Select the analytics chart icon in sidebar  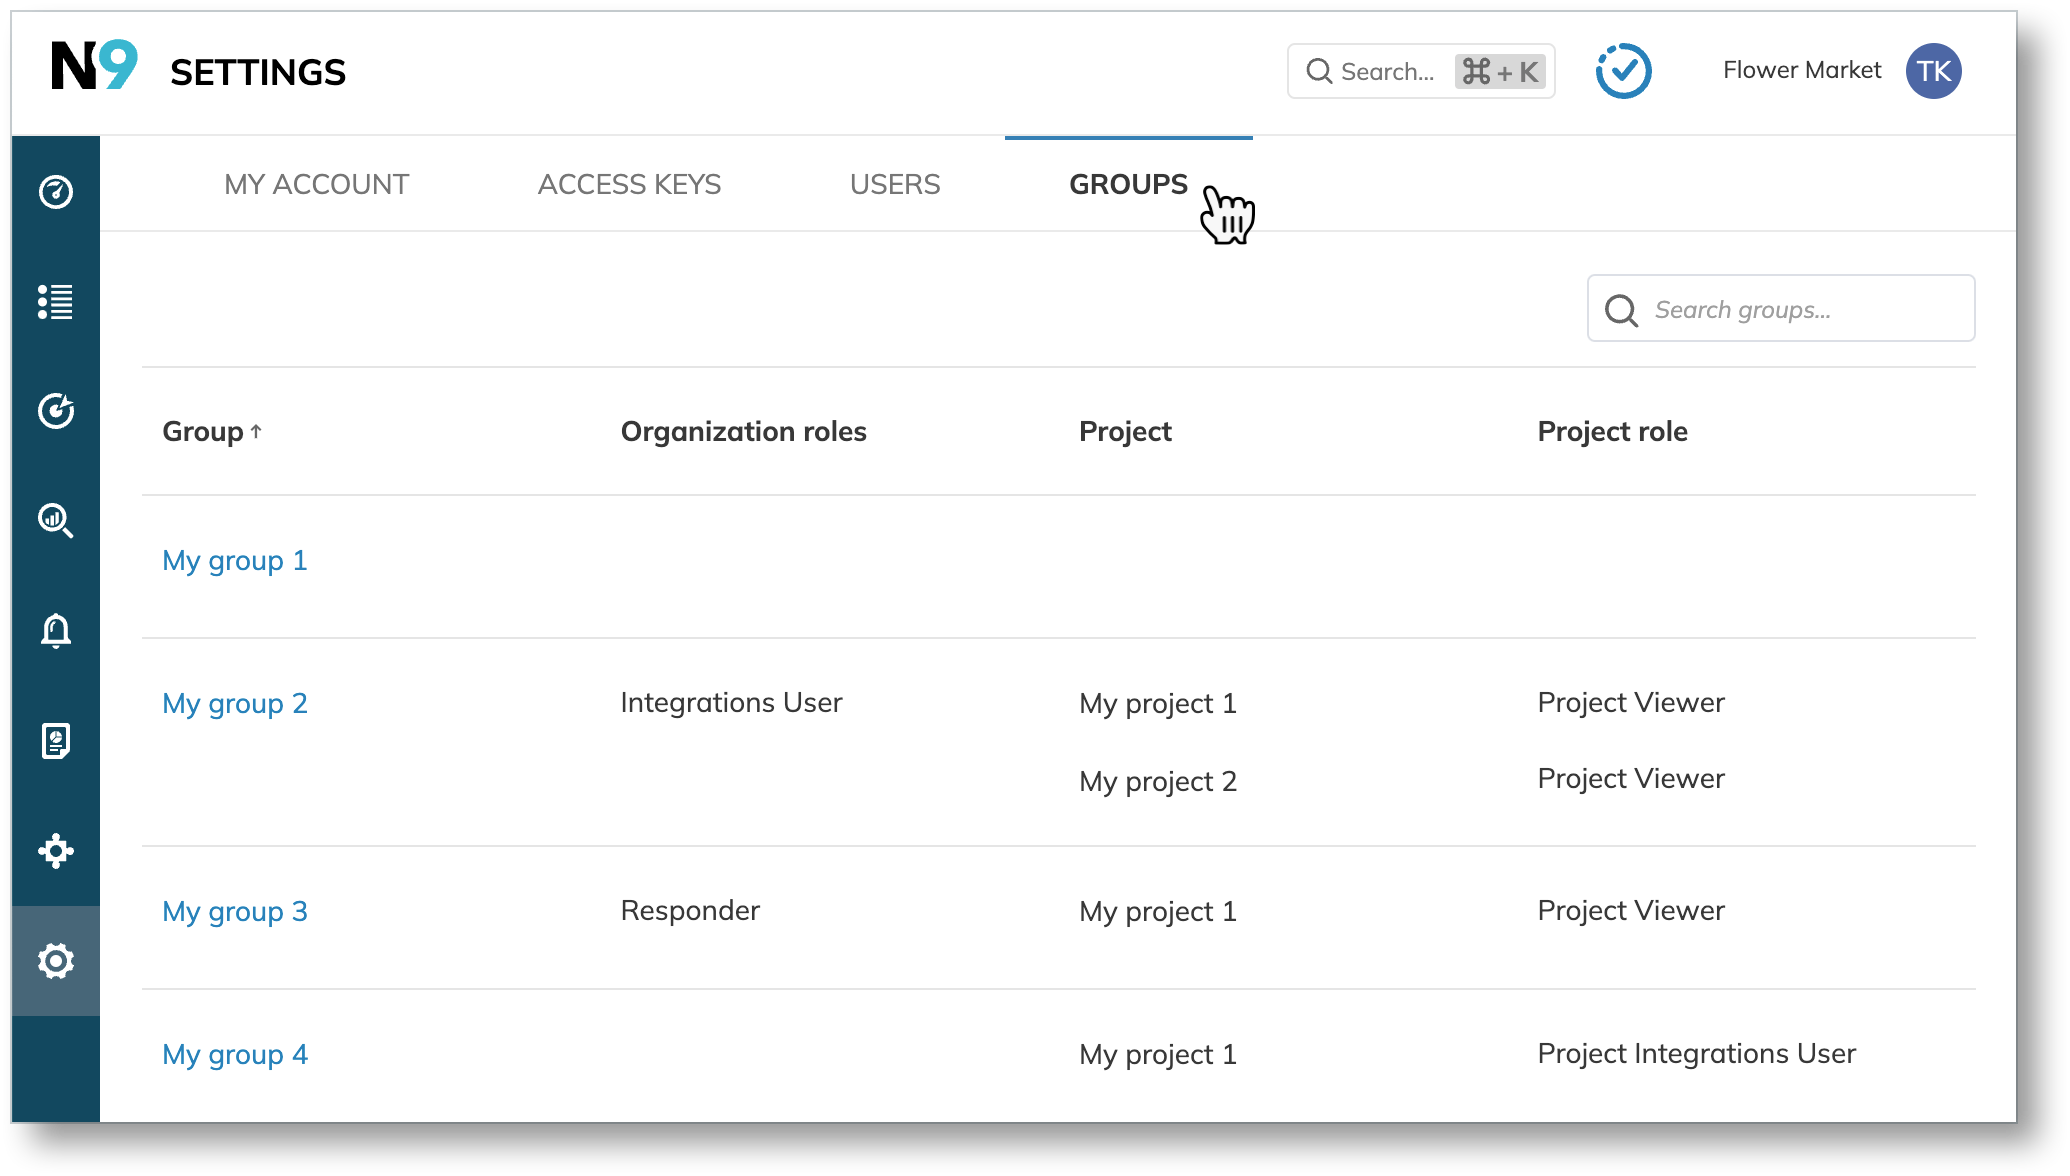click(57, 519)
